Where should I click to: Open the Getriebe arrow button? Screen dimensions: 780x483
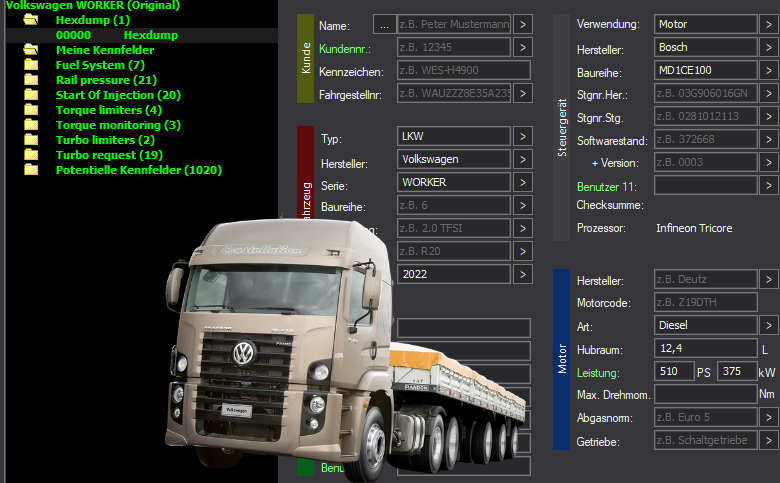tap(770, 440)
